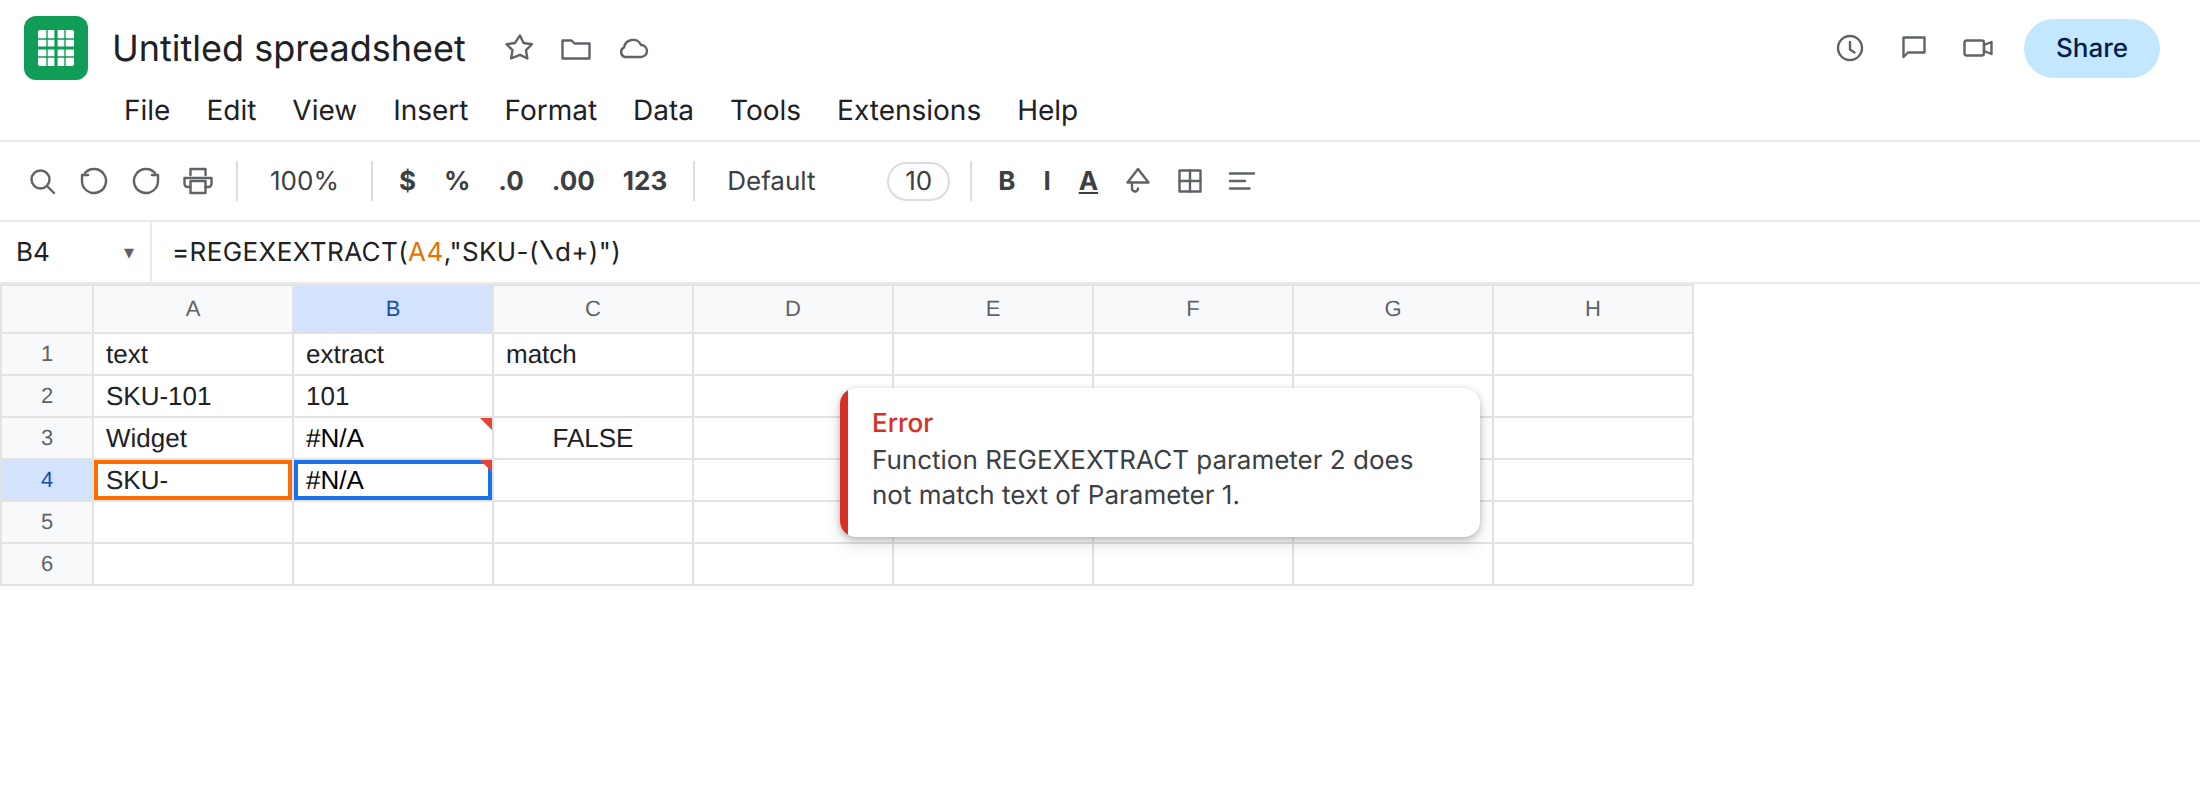Open the zoom 100% dropdown
Image resolution: width=2200 pixels, height=800 pixels.
point(303,181)
